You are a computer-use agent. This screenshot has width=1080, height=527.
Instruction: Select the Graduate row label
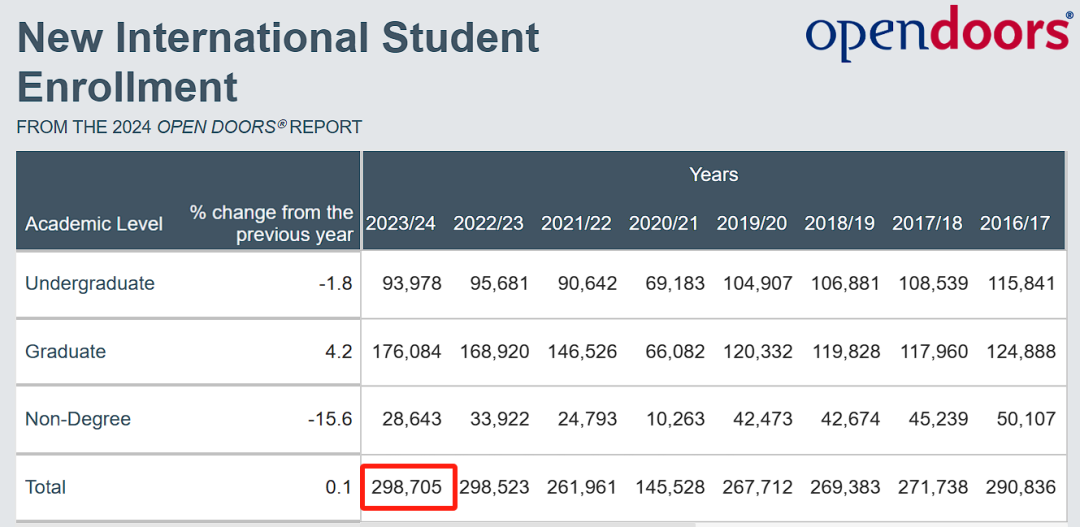(x=65, y=351)
